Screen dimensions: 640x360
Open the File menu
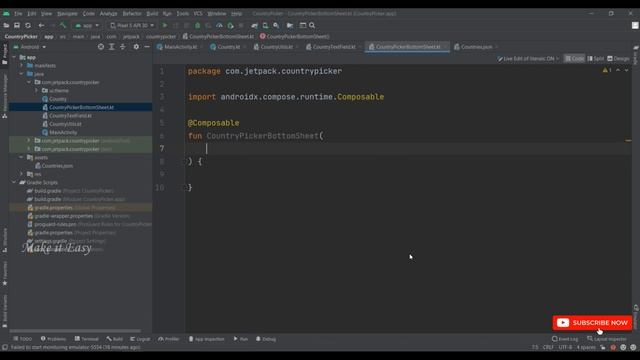[18, 13]
